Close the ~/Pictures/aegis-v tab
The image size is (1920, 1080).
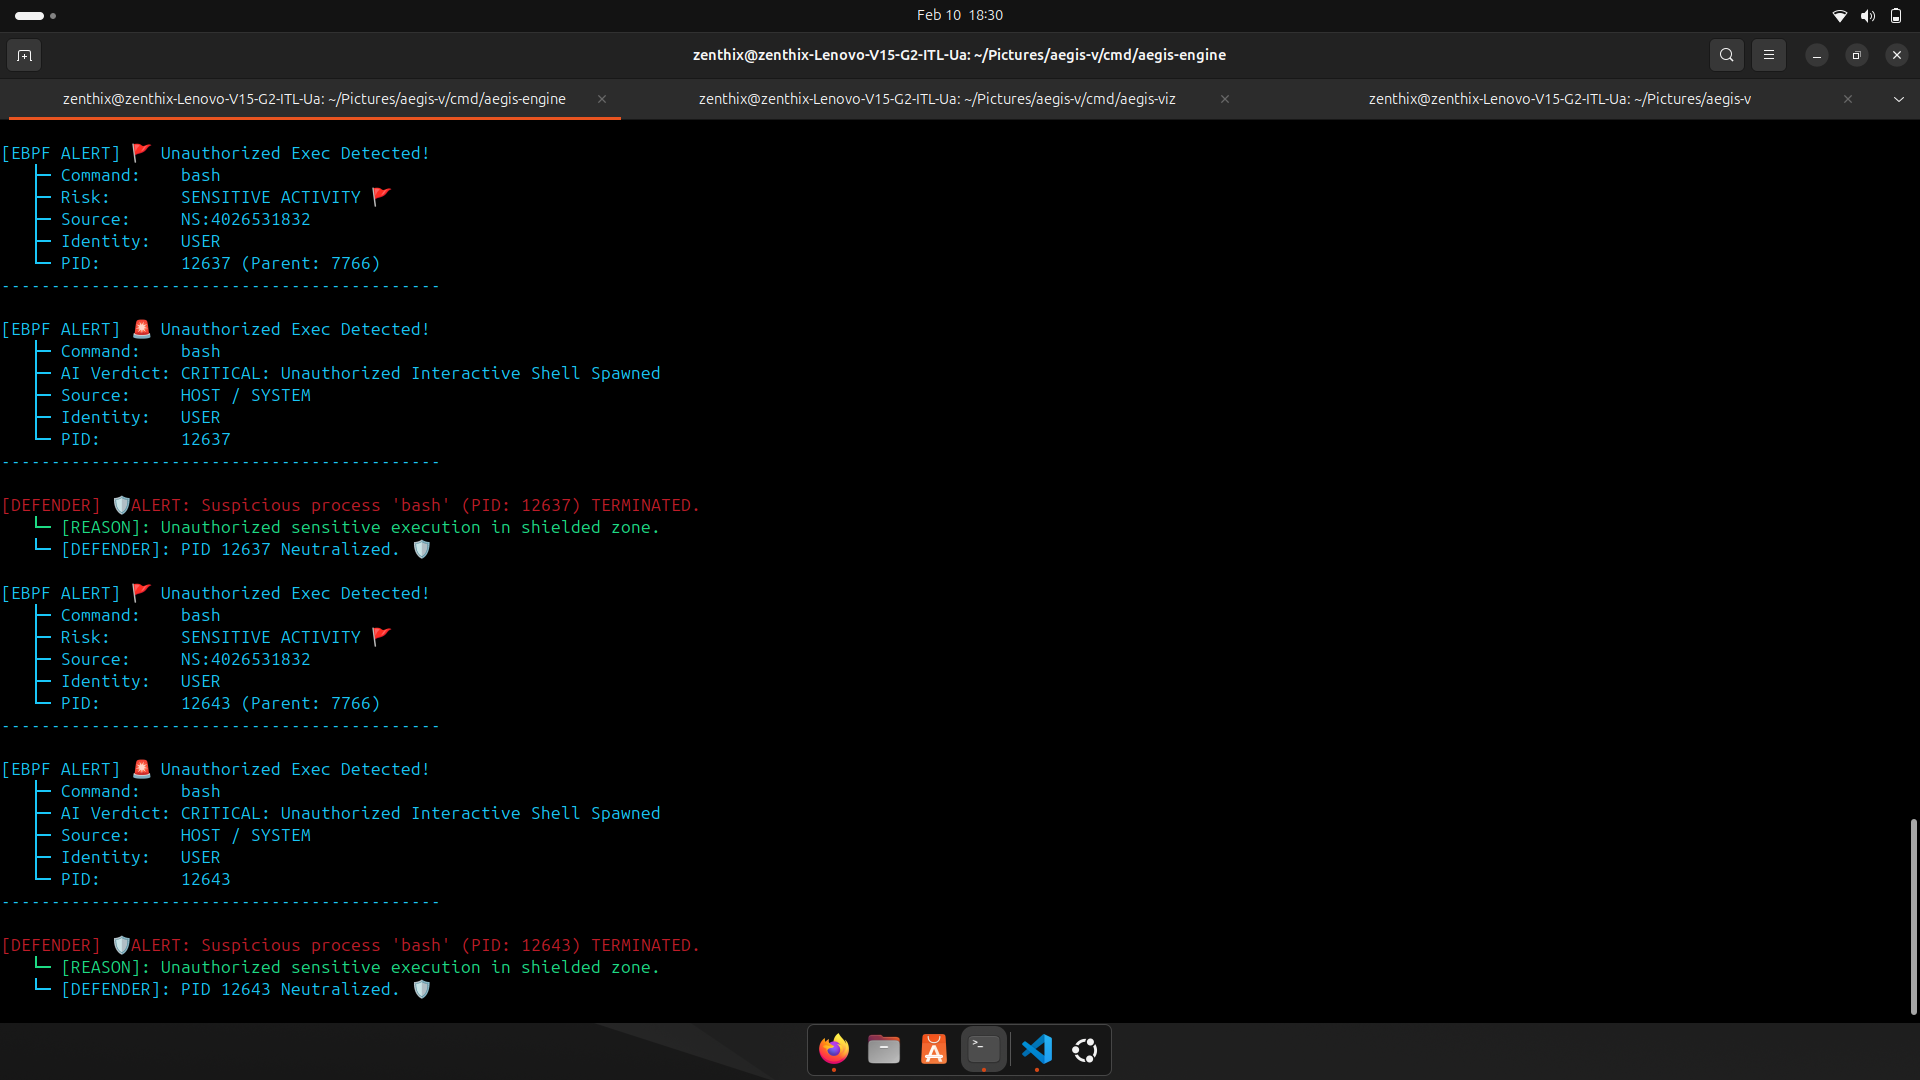click(1847, 99)
